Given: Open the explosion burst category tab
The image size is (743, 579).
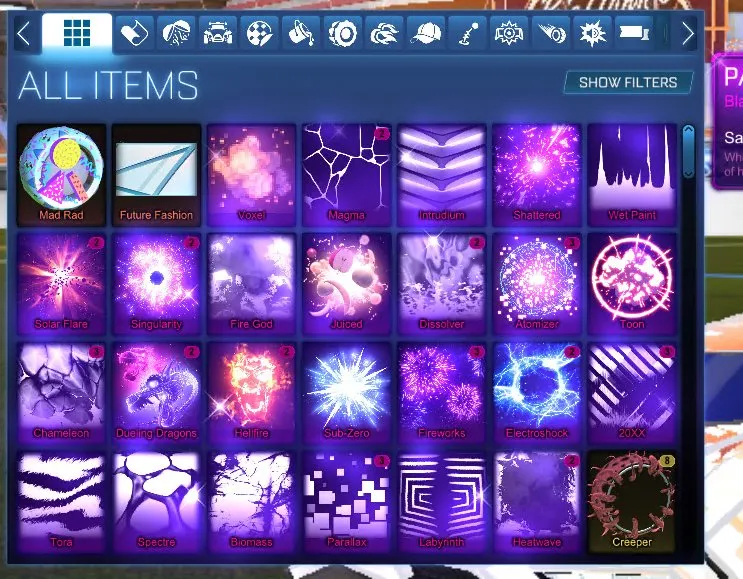Looking at the screenshot, I should (592, 33).
